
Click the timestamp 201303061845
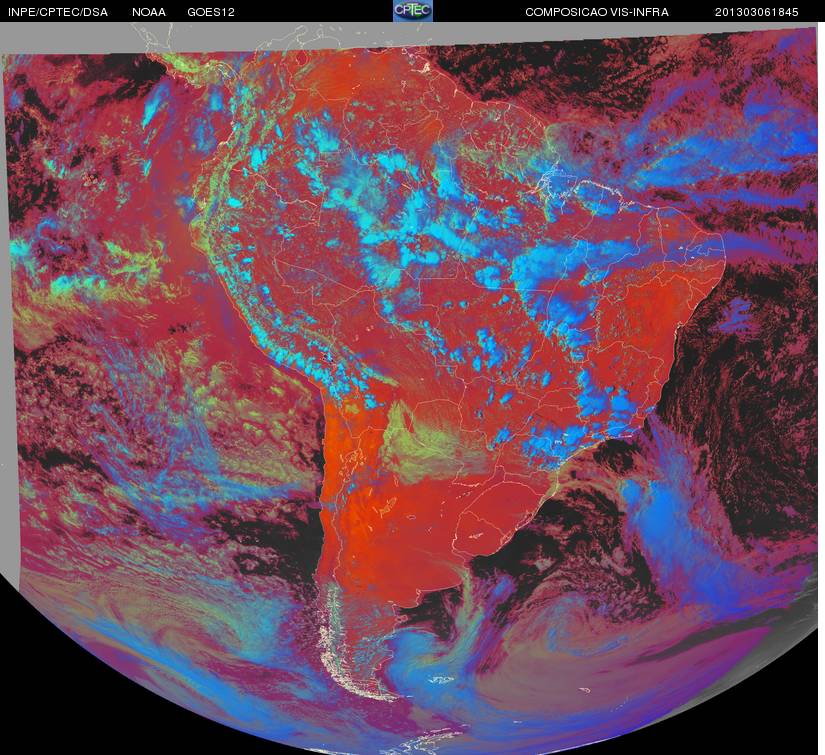coord(757,12)
